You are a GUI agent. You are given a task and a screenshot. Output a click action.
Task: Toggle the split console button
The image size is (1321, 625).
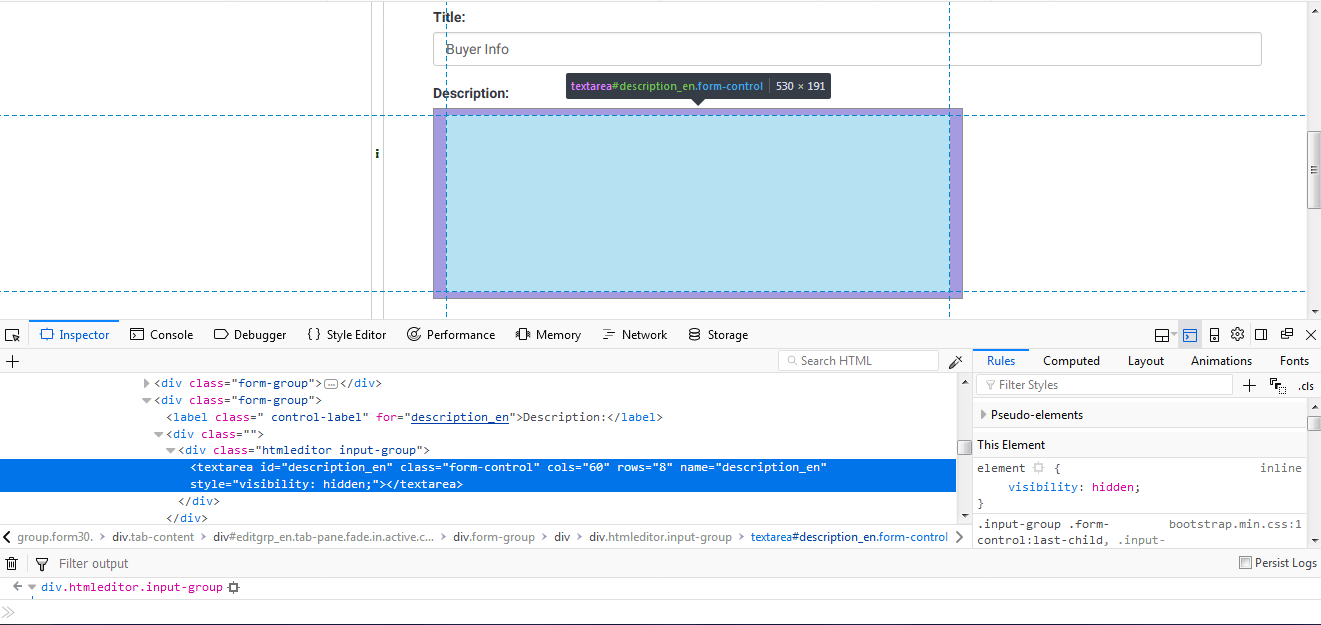pyautogui.click(x=1189, y=335)
